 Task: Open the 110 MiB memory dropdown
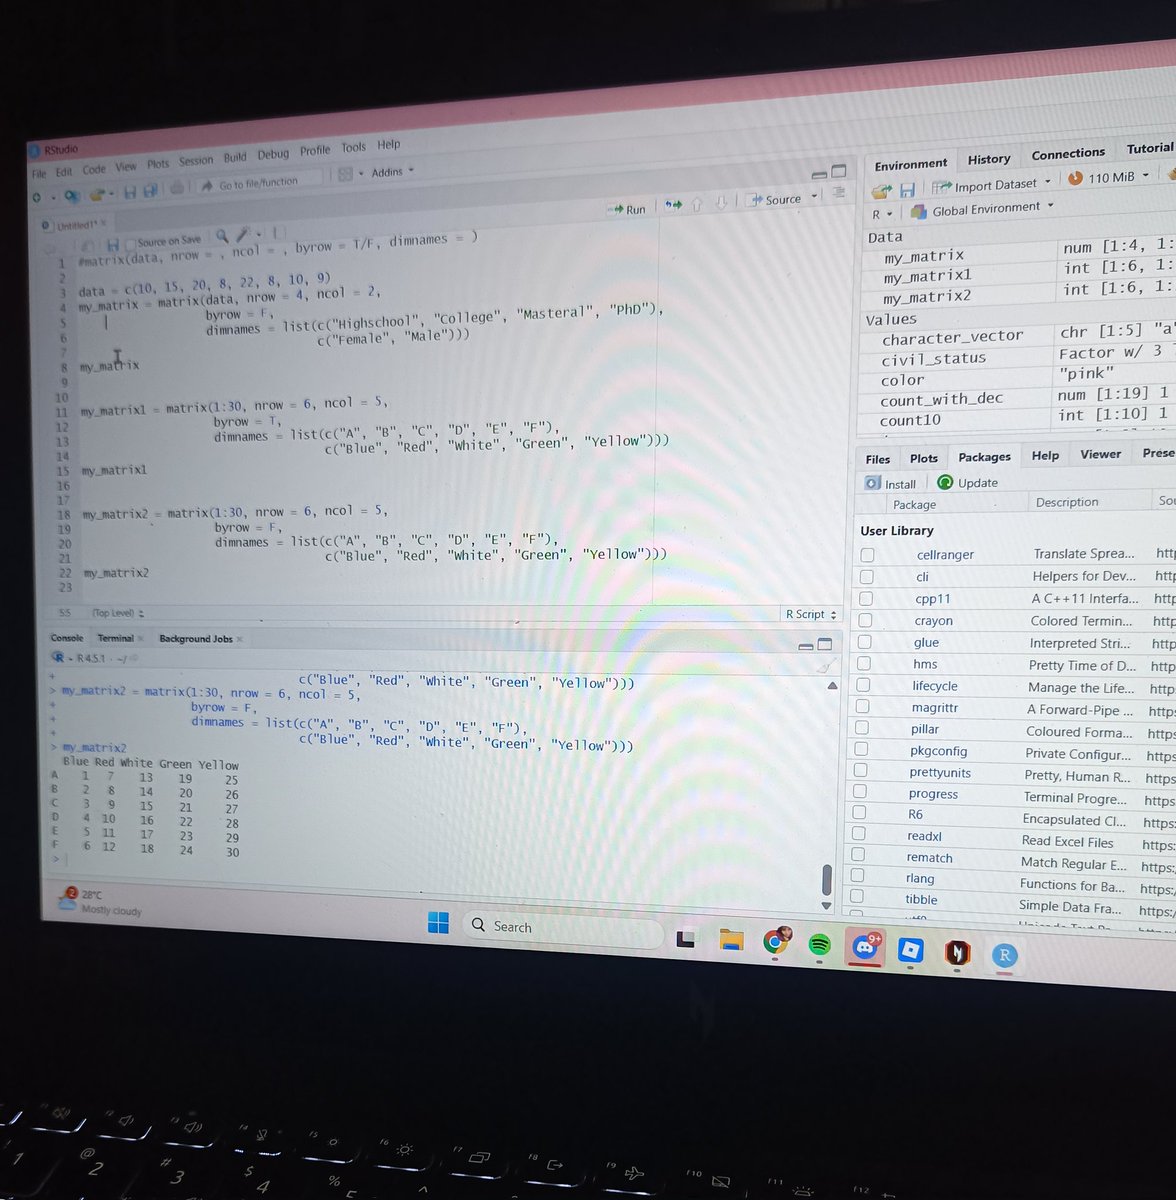[1109, 177]
